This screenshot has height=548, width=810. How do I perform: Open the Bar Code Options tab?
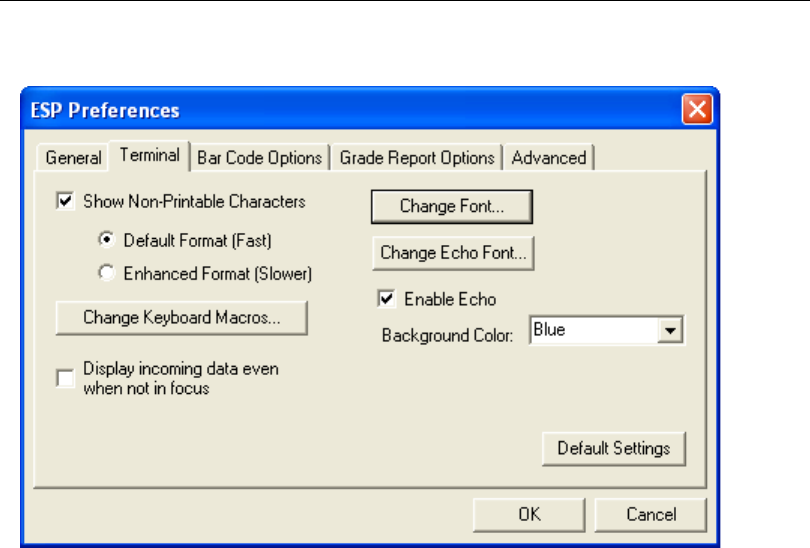click(x=260, y=158)
